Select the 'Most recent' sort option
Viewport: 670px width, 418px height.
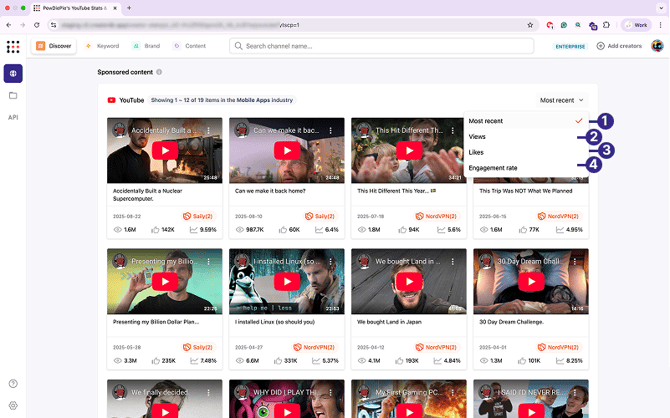click(487, 121)
